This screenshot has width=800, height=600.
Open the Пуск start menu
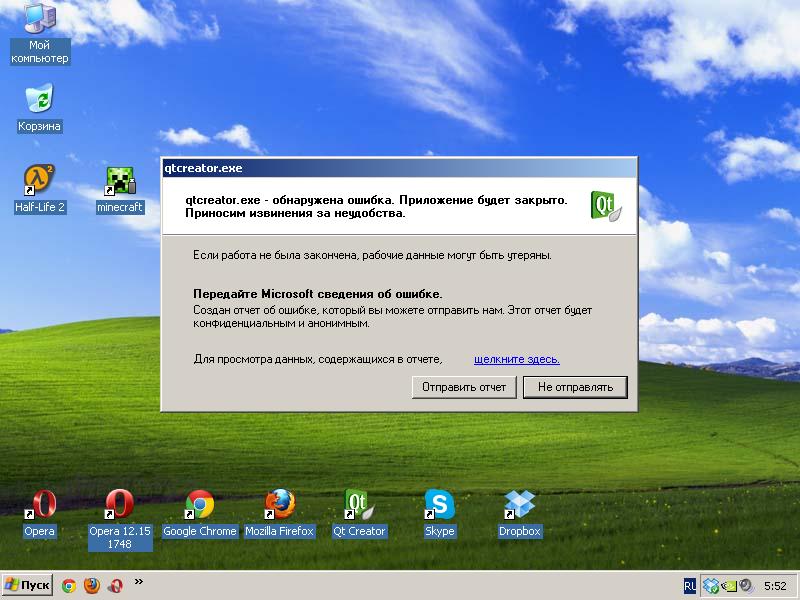[x=27, y=585]
